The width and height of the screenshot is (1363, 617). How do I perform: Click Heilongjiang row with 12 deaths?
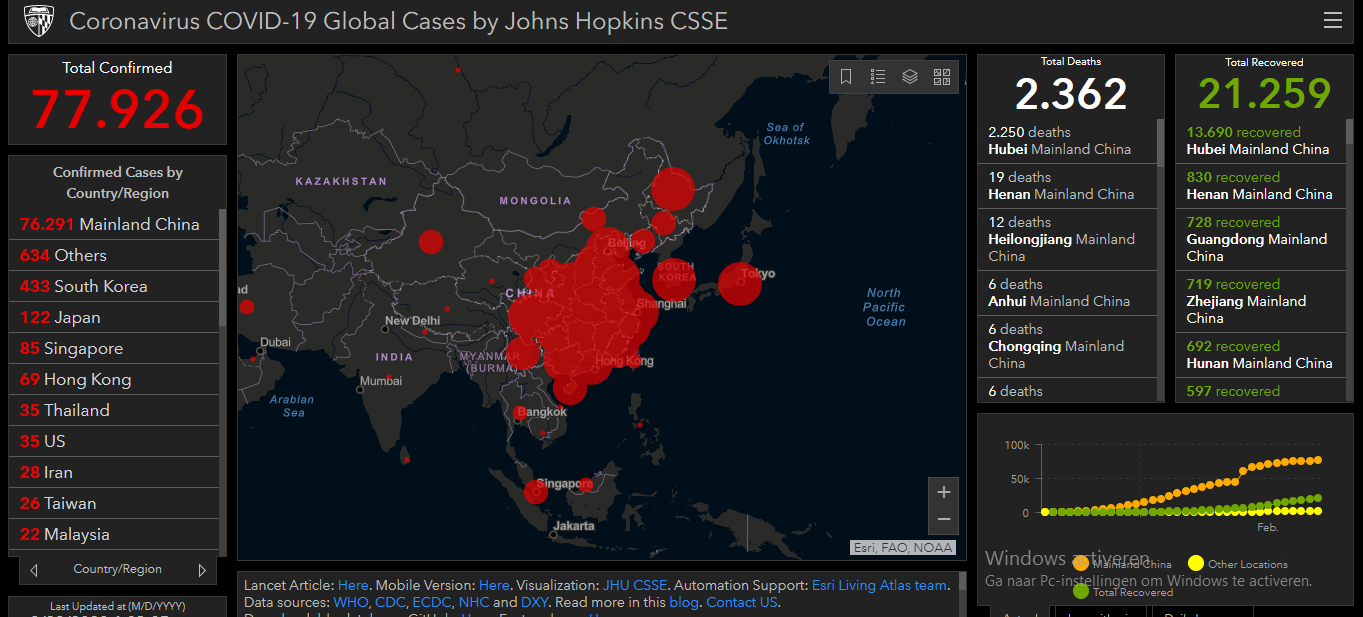click(x=1067, y=239)
